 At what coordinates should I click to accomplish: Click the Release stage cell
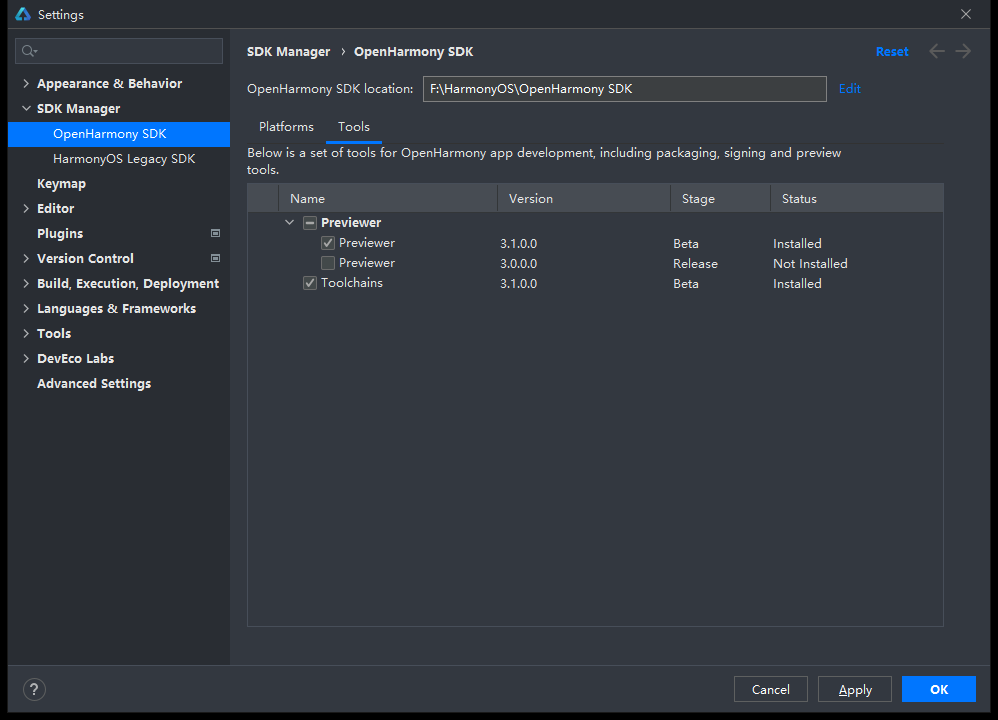click(x=695, y=264)
